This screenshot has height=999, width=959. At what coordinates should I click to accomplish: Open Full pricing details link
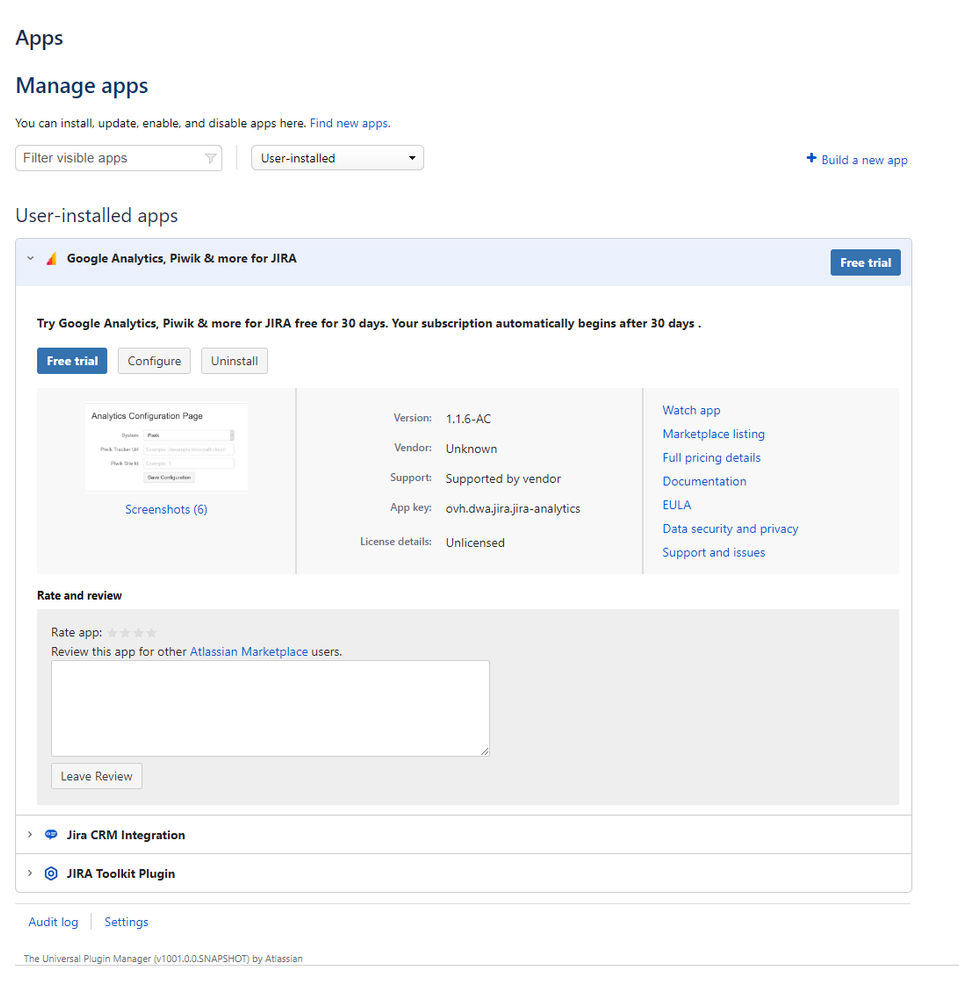(x=711, y=457)
